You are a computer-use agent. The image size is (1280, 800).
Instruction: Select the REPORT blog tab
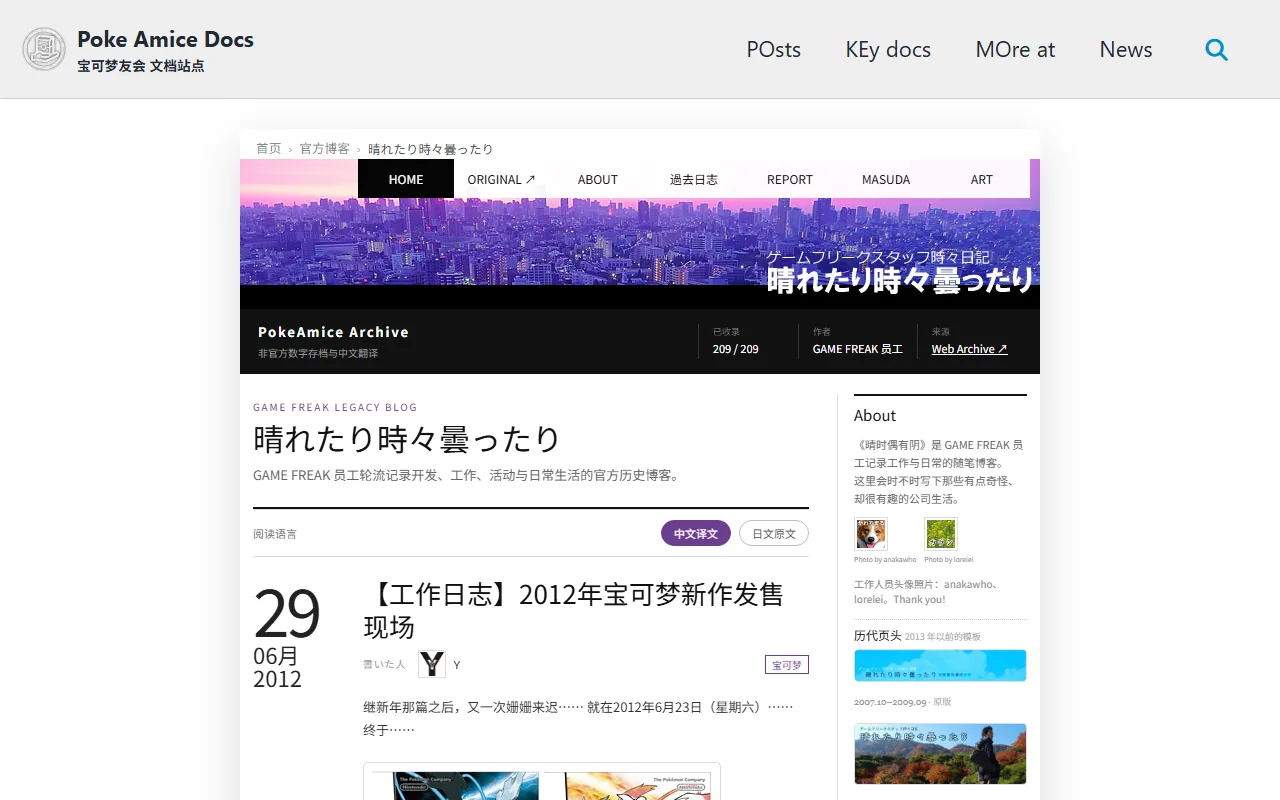pyautogui.click(x=790, y=179)
